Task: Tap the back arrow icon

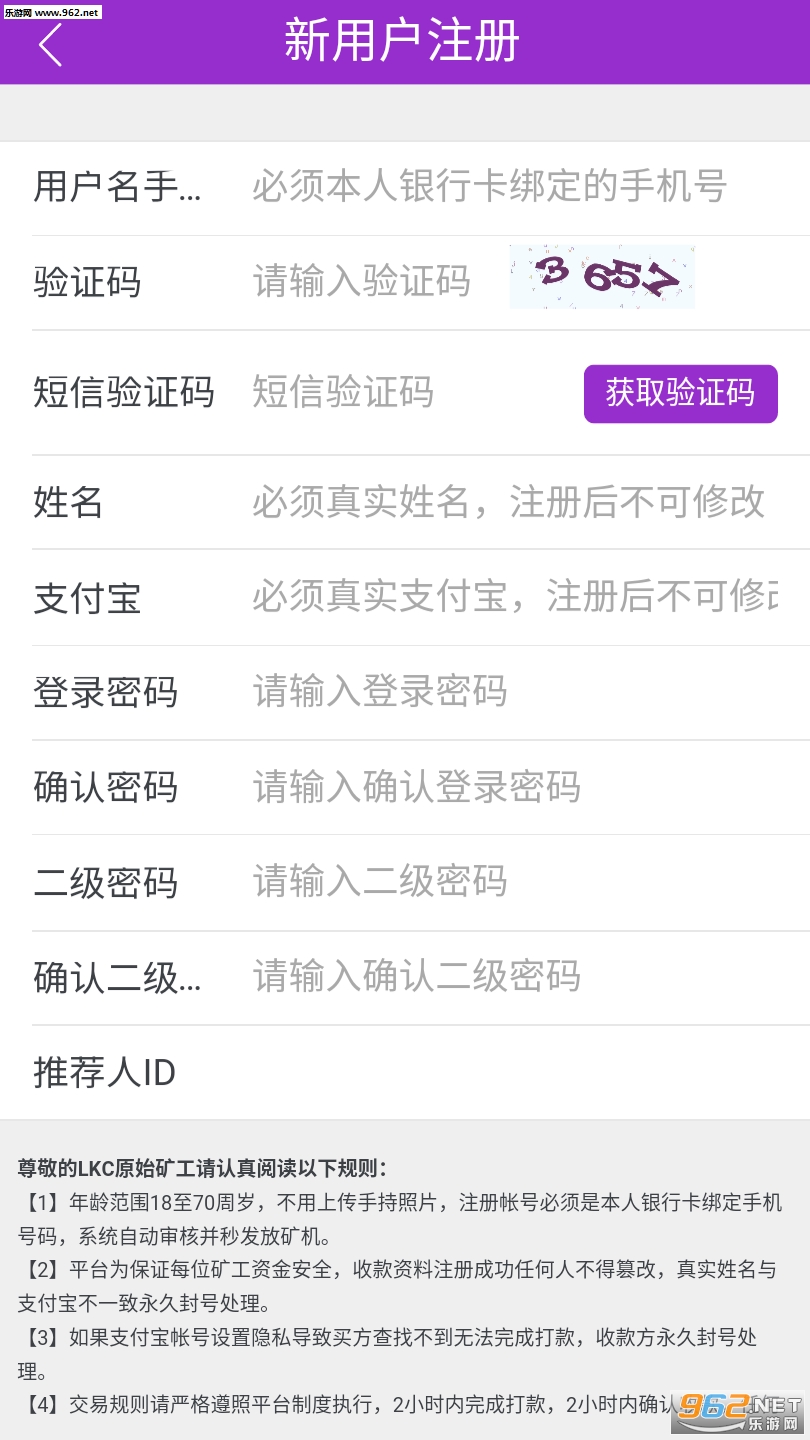Action: pyautogui.click(x=50, y=44)
